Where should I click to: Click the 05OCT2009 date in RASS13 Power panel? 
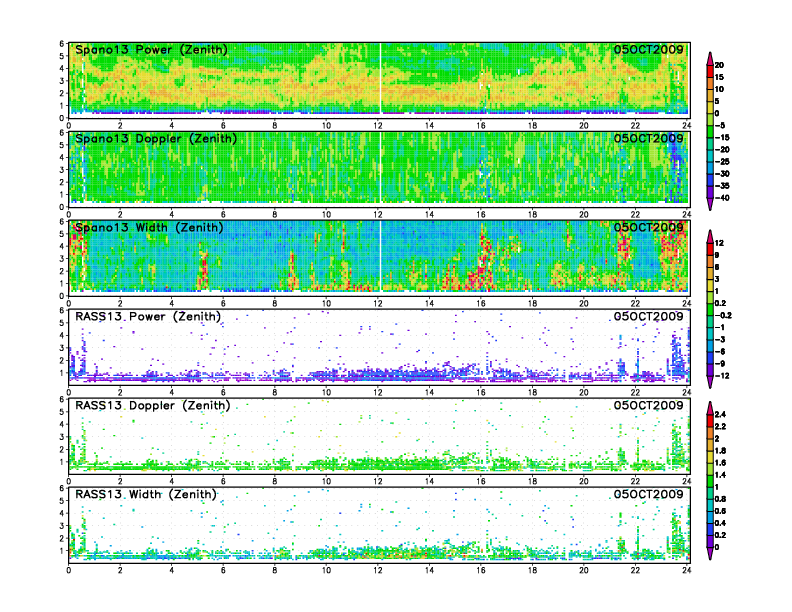point(649,317)
